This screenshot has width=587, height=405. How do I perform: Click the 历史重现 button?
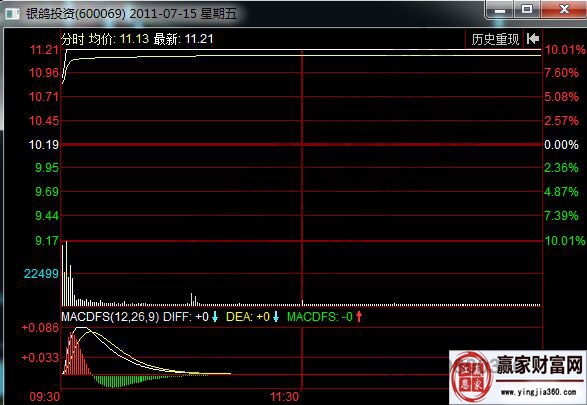coord(495,39)
